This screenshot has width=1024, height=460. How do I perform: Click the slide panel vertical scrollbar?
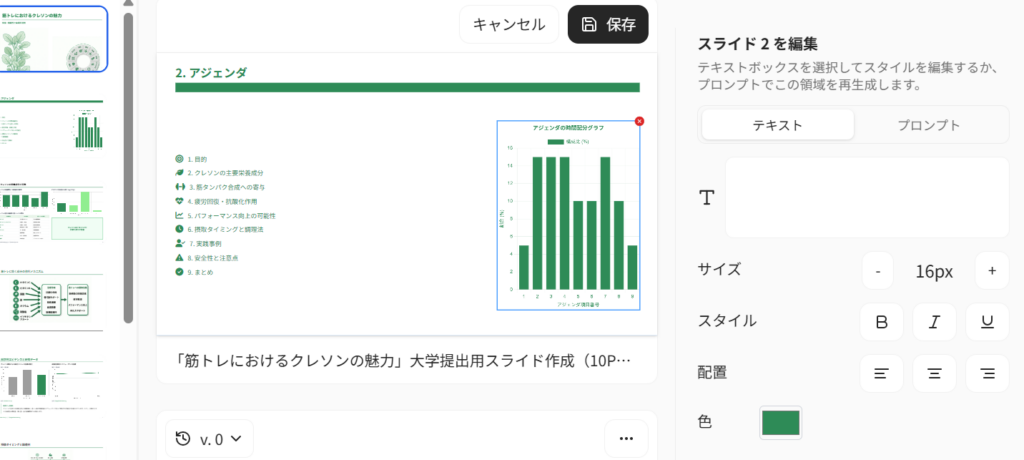[x=128, y=160]
